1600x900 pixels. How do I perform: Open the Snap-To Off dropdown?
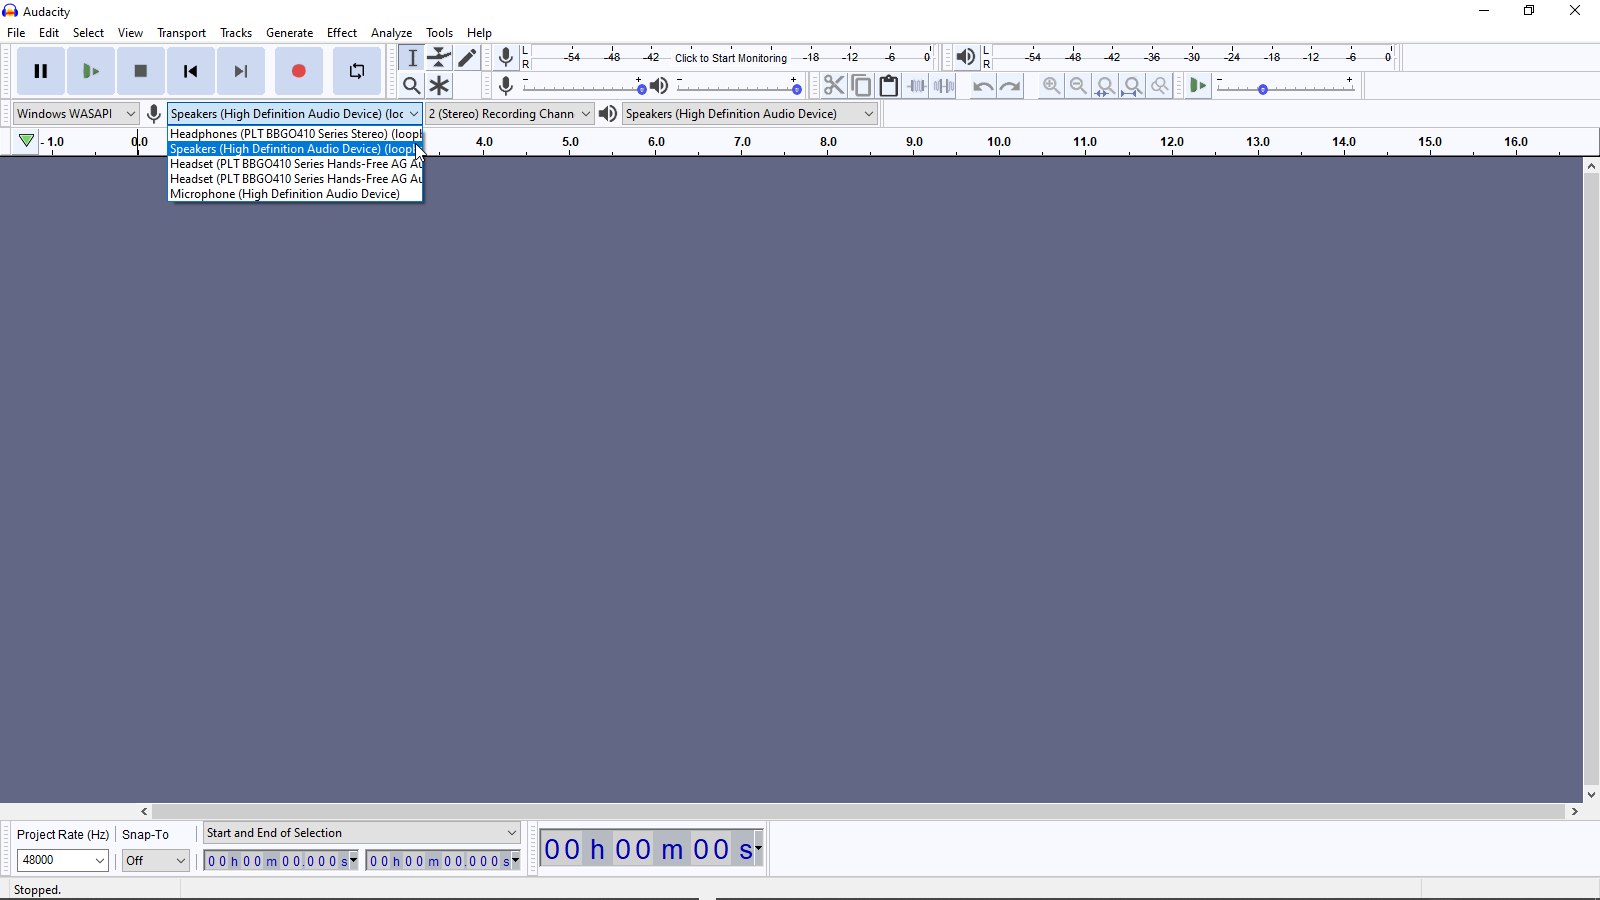click(x=156, y=860)
